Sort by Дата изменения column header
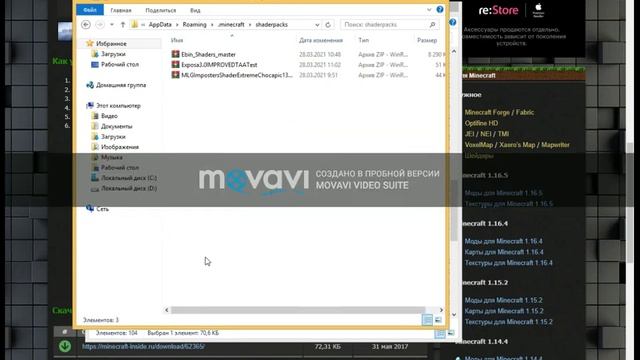The image size is (640, 360). click(x=321, y=40)
